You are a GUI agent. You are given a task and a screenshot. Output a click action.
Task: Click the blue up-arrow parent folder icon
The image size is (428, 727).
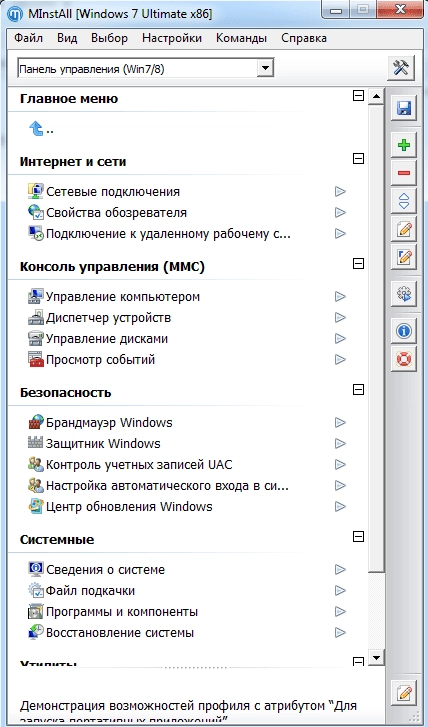[36, 128]
